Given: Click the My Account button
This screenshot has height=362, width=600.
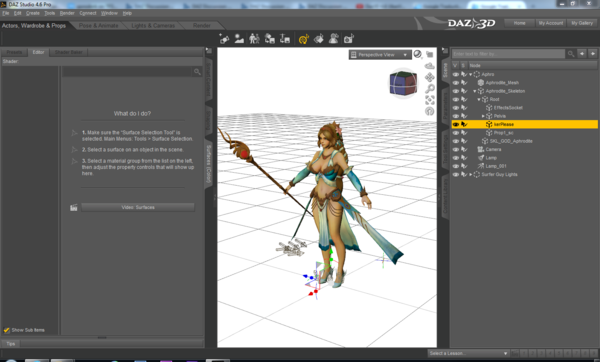Looking at the screenshot, I should coord(551,23).
